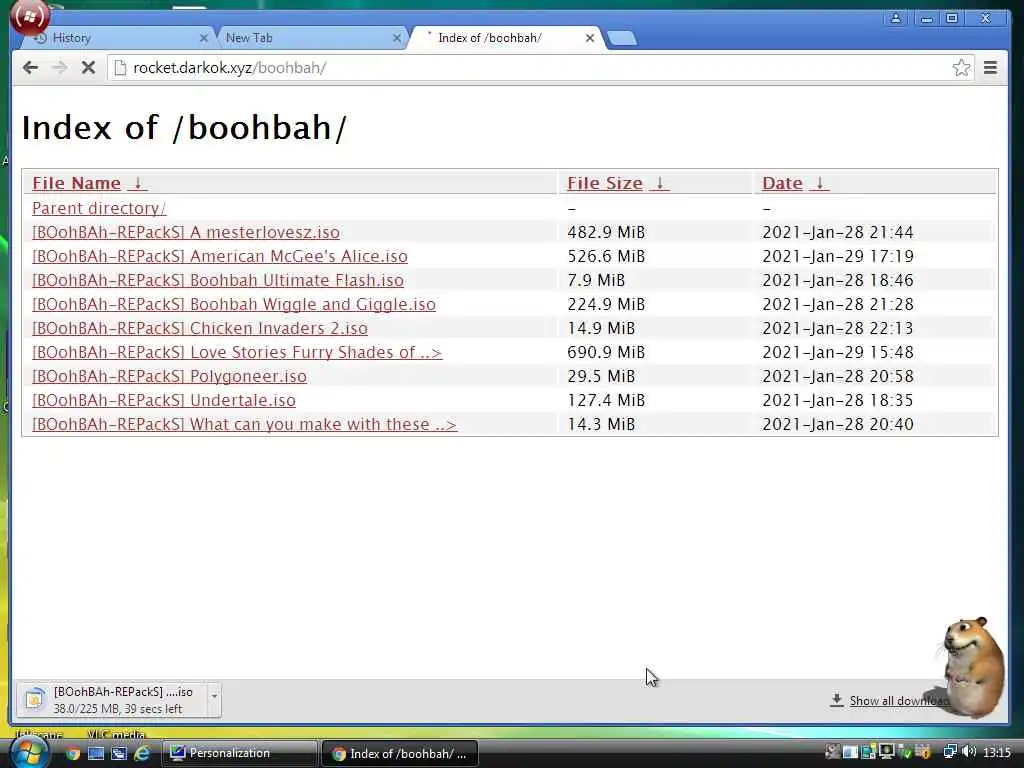Screen dimensions: 1024x768
Task: Click the File Size descending arrow
Action: (x=660, y=183)
